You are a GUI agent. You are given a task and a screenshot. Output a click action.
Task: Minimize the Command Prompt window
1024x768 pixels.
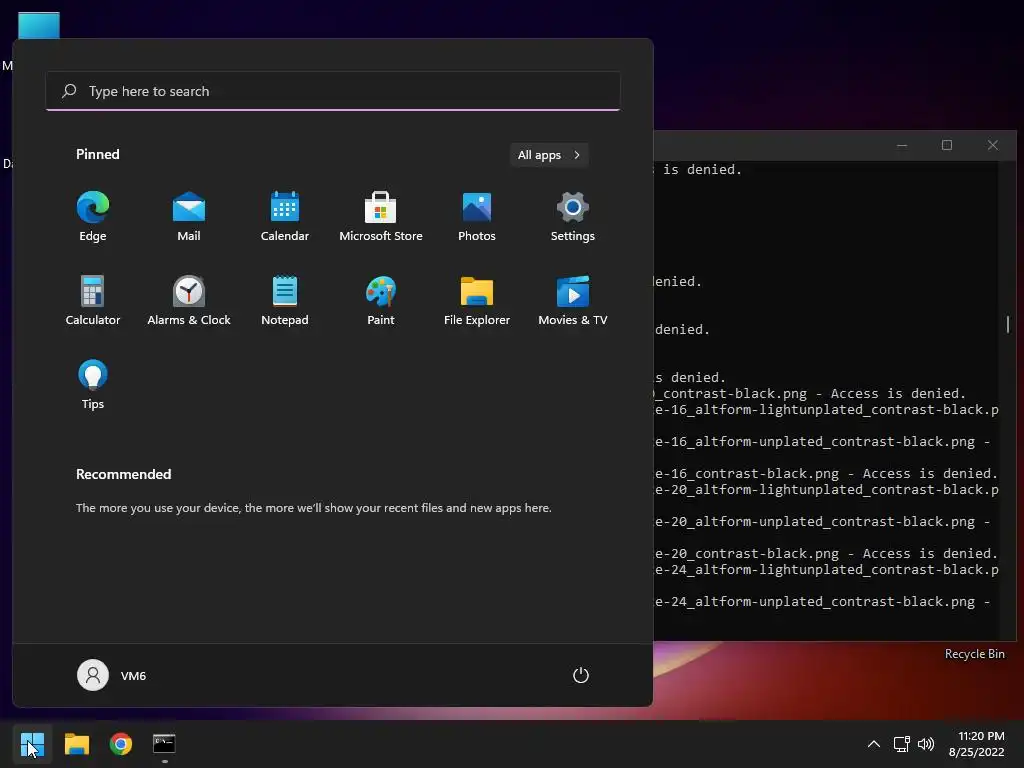click(902, 145)
